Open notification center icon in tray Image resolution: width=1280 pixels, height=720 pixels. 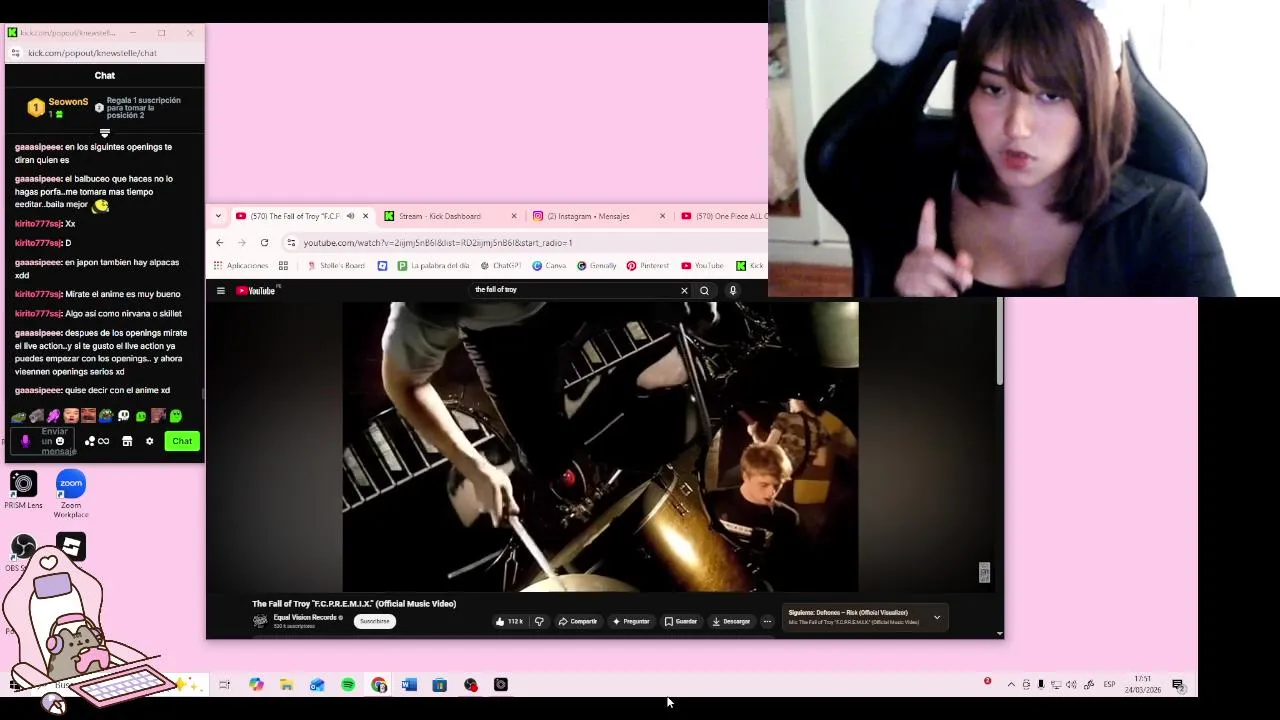coord(1178,685)
